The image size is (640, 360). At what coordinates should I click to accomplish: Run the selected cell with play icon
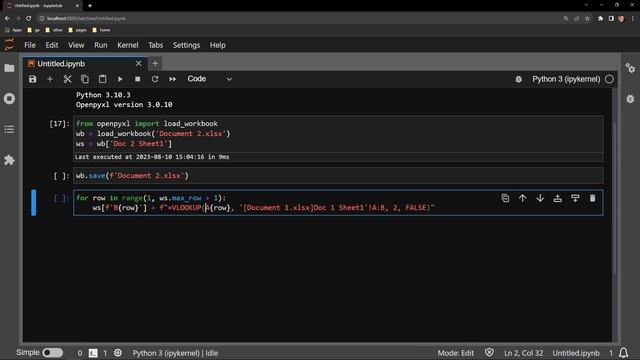point(120,79)
